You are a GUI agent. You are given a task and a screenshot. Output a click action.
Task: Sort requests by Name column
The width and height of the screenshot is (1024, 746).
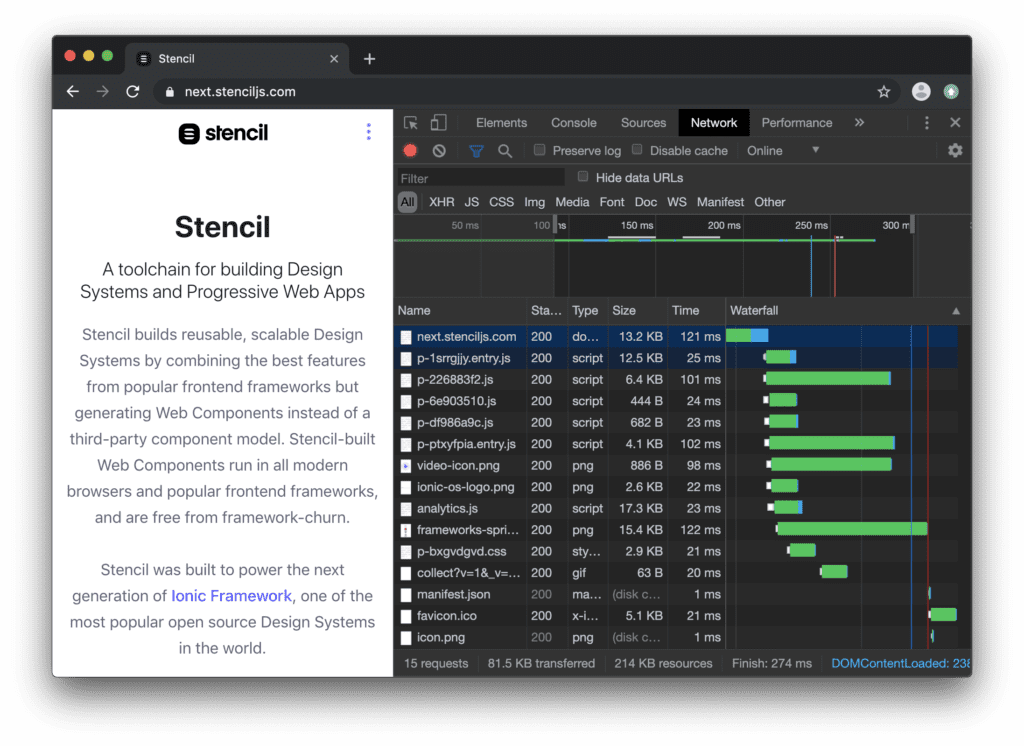tap(460, 311)
